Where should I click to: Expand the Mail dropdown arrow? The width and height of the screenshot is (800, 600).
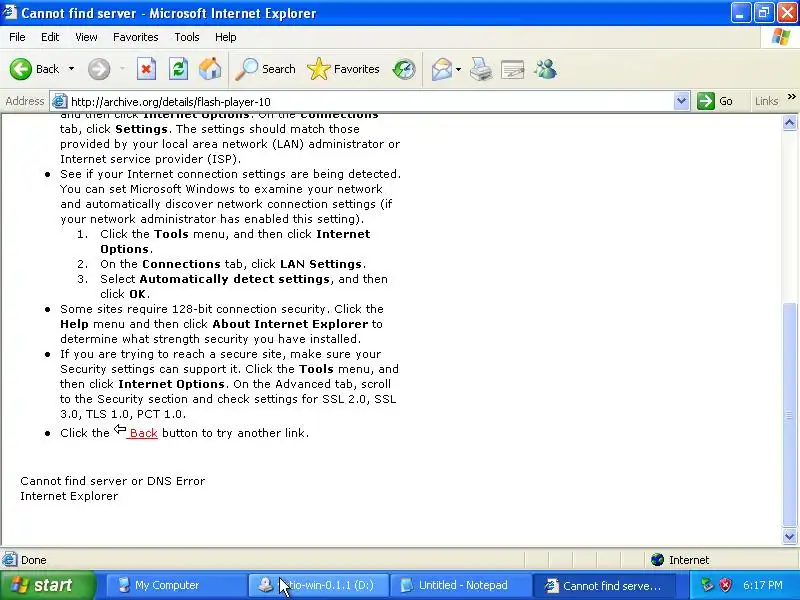(459, 69)
